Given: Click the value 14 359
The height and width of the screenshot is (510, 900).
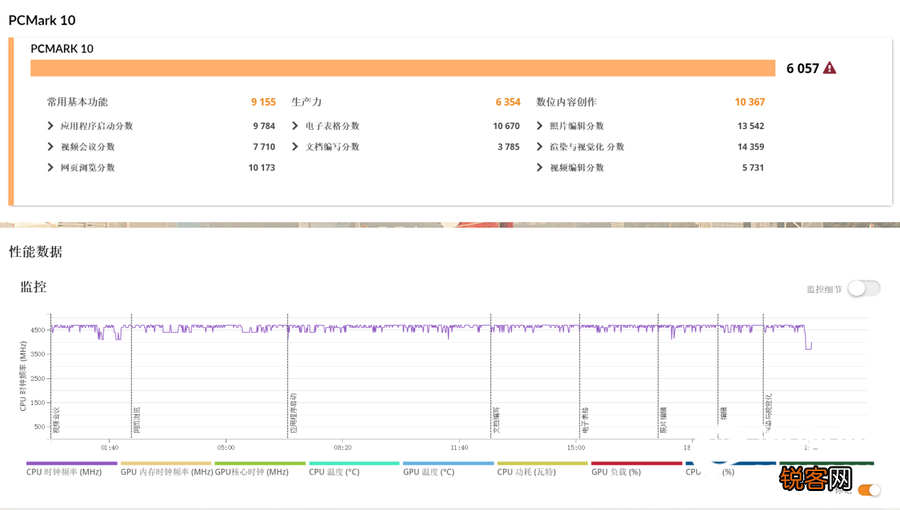Looking at the screenshot, I should (x=751, y=147).
